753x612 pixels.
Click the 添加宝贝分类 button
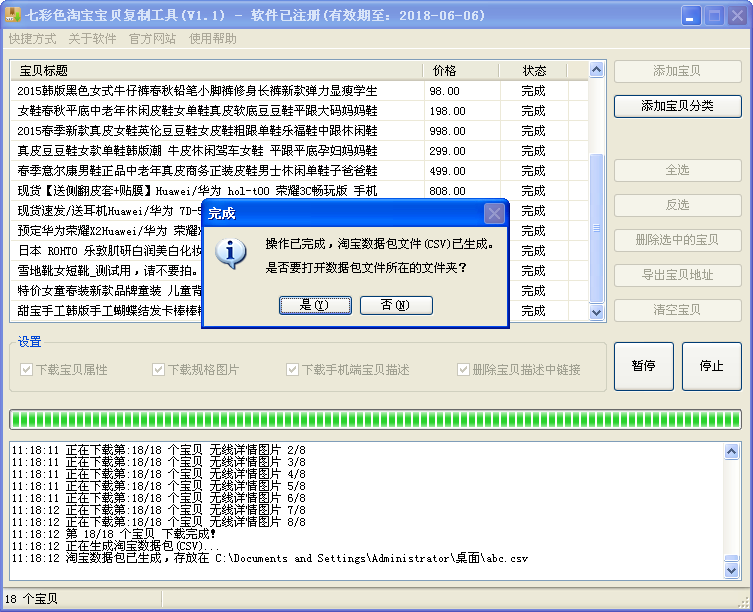coord(678,106)
